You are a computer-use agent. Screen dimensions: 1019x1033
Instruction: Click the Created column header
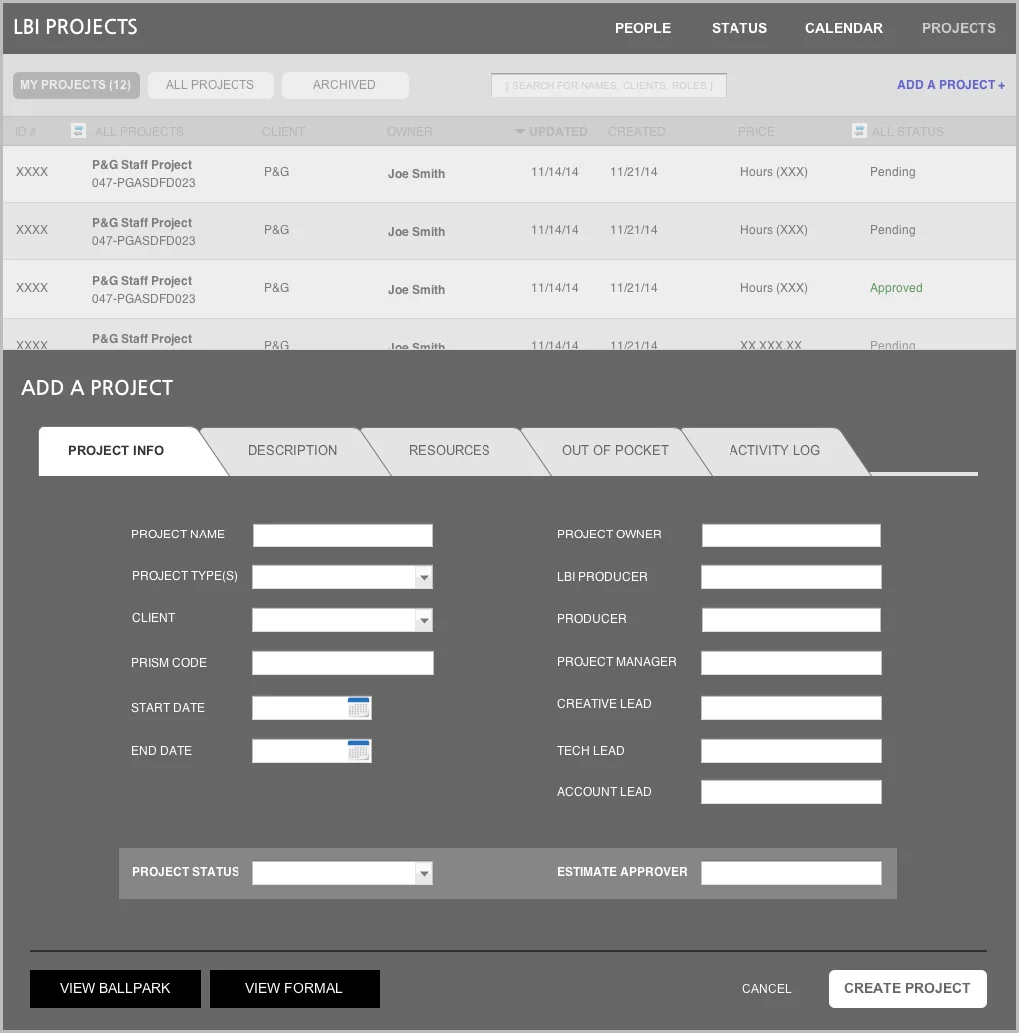point(636,132)
